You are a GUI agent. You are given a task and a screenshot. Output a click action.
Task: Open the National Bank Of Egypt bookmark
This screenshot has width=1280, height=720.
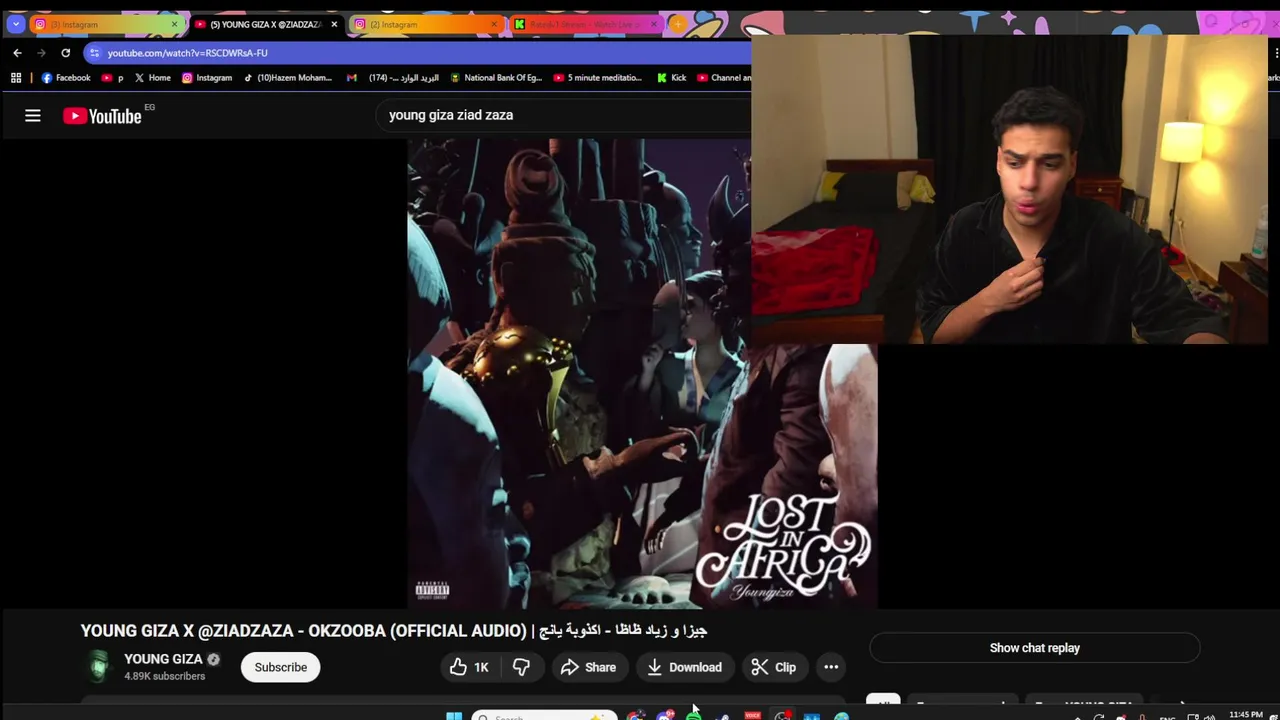[x=496, y=78]
